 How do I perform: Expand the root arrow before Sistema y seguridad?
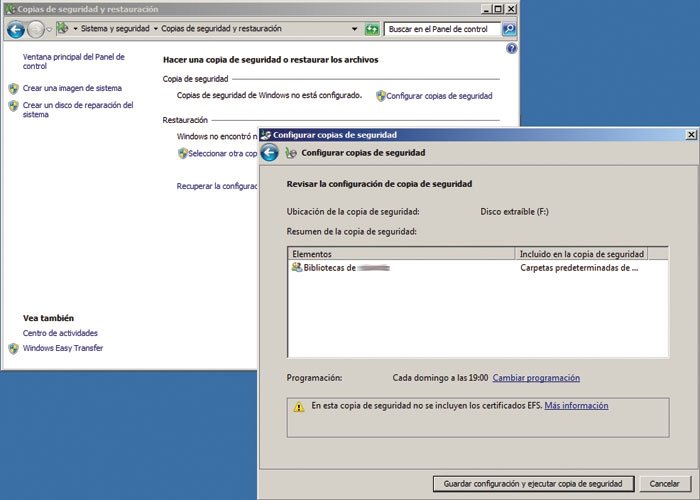[x=75, y=29]
